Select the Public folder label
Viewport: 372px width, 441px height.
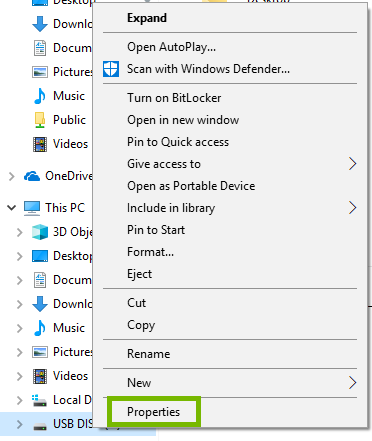pos(69,120)
